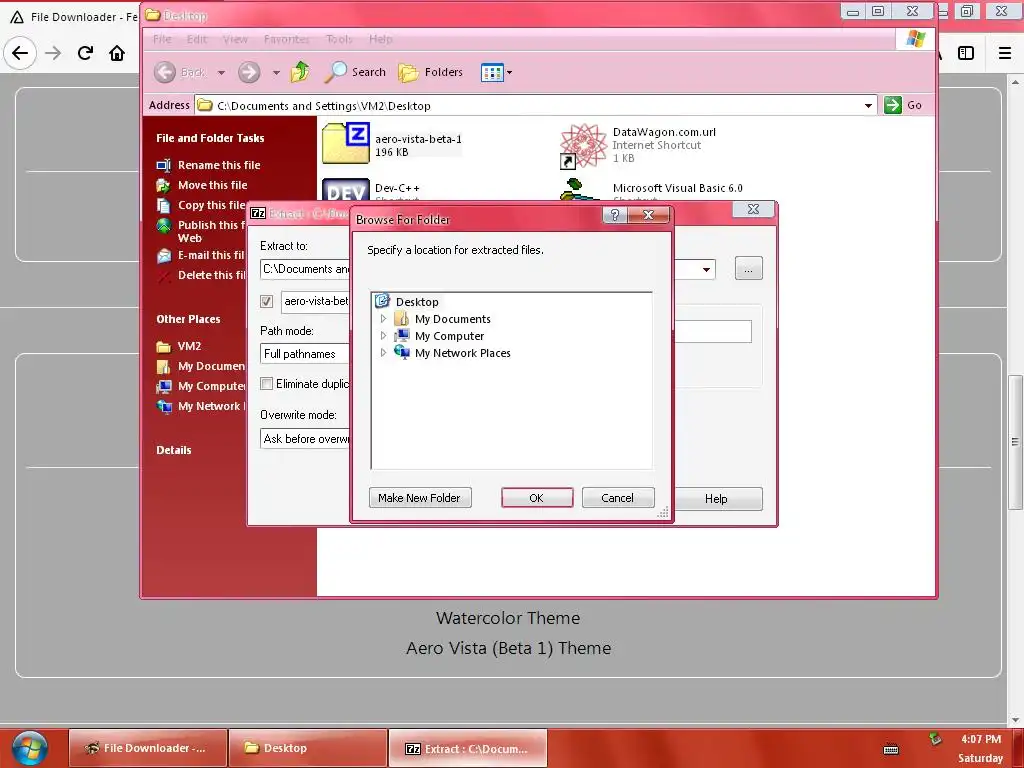This screenshot has height=768, width=1024.
Task: Open Views icon in Explorer toolbar
Action: 492,72
